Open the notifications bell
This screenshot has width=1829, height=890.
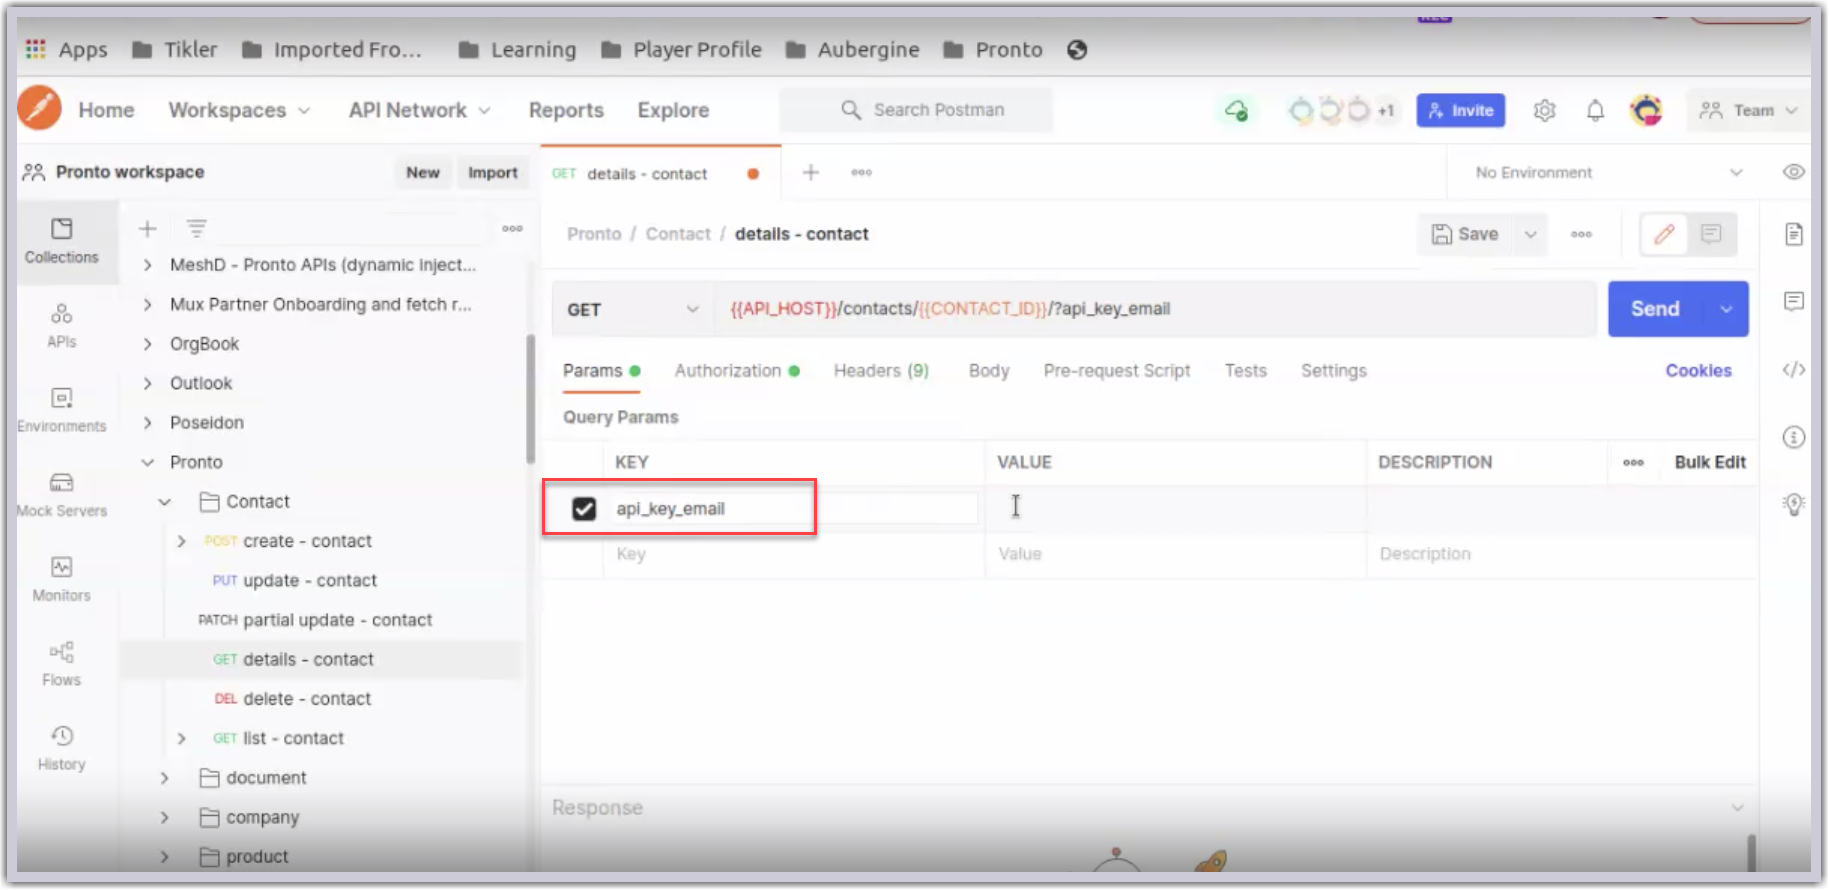[x=1595, y=110]
